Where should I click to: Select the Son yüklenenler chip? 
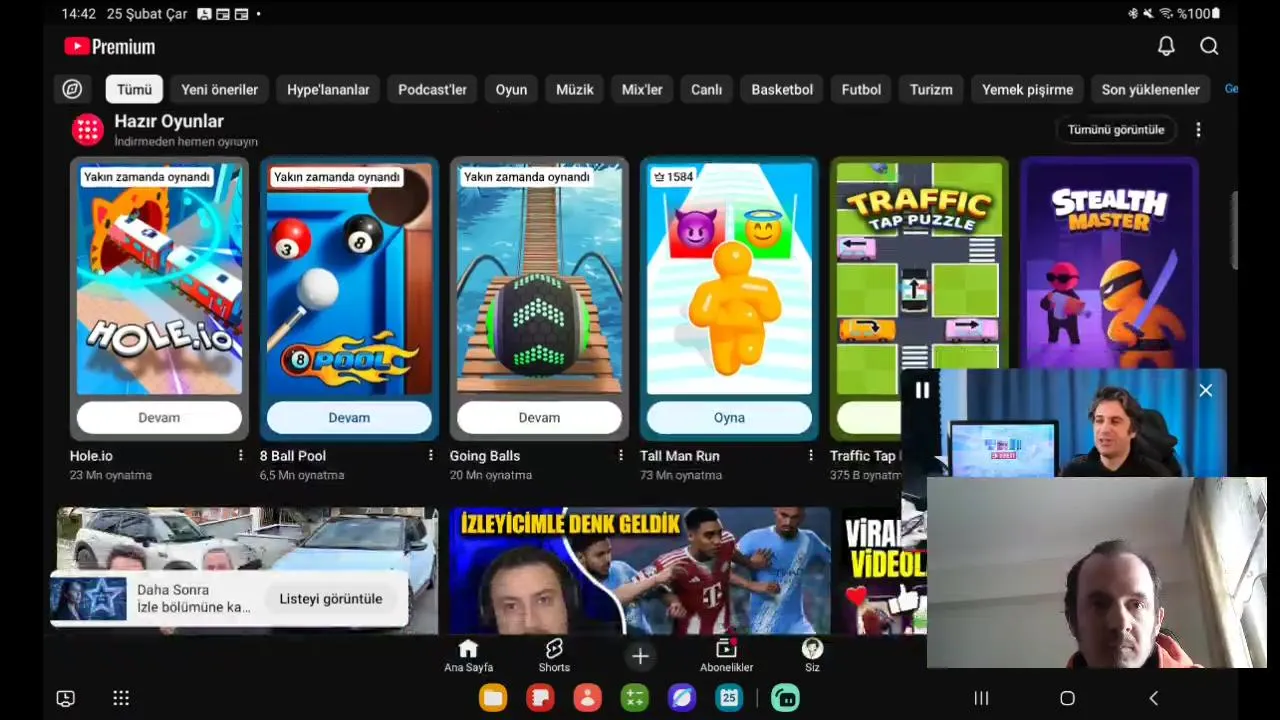[x=1150, y=89]
